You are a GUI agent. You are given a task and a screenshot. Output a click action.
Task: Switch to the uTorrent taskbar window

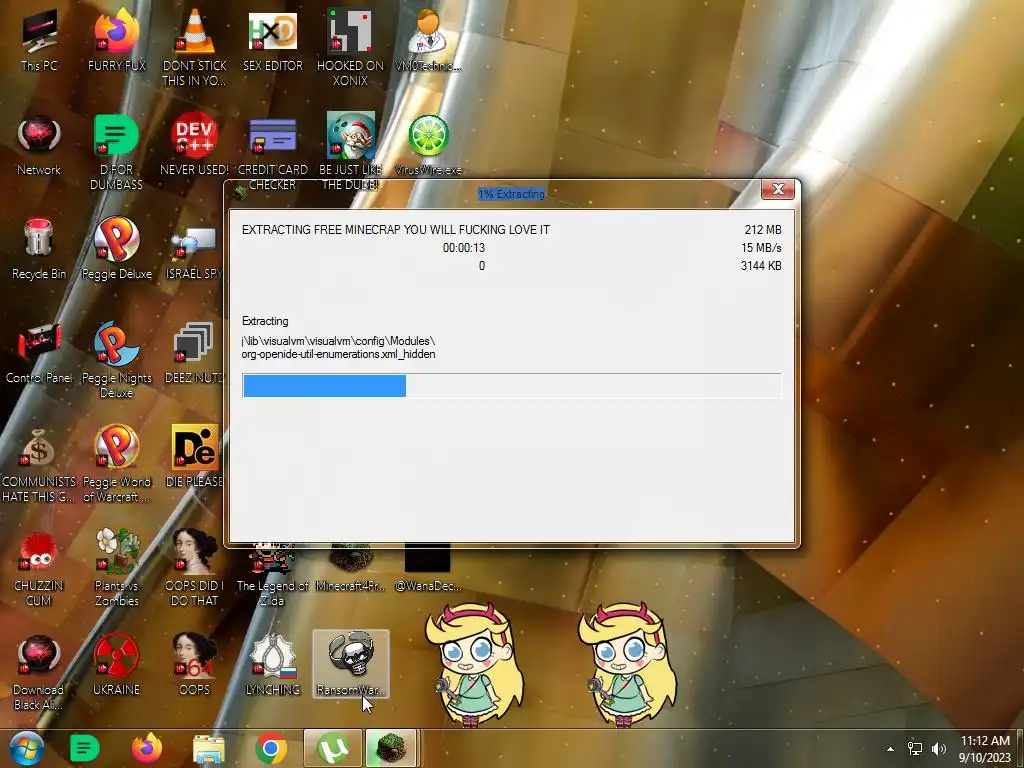332,748
